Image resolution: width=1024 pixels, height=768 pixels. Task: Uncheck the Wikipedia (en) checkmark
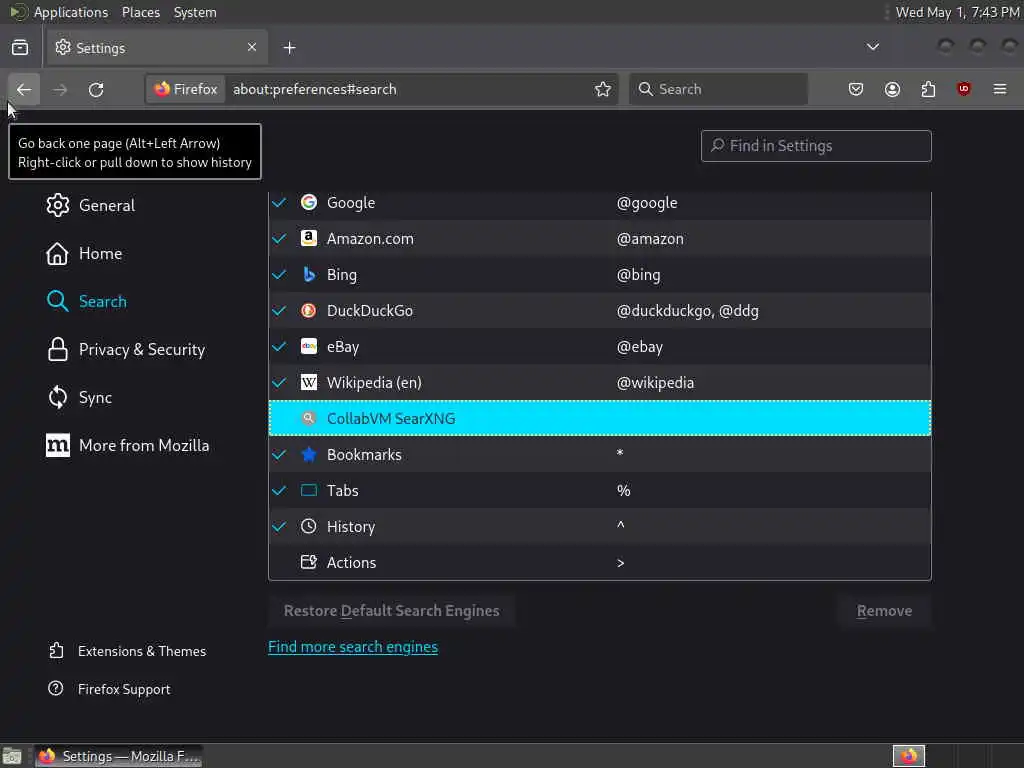(279, 382)
